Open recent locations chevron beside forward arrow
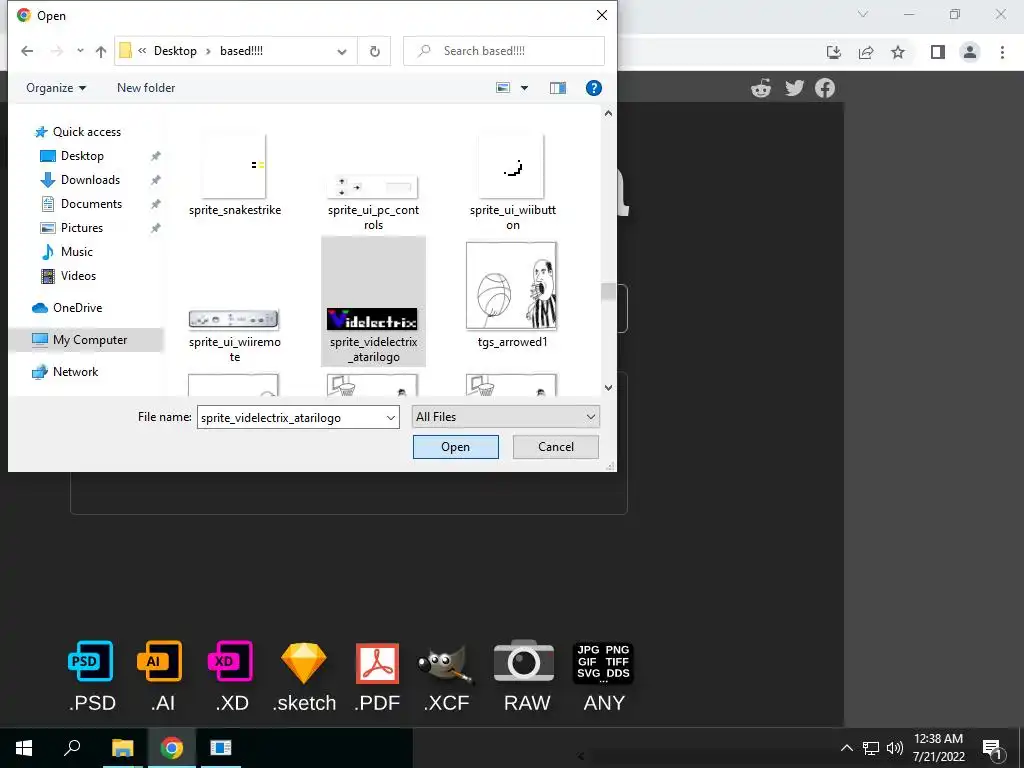The width and height of the screenshot is (1024, 768). [x=80, y=51]
